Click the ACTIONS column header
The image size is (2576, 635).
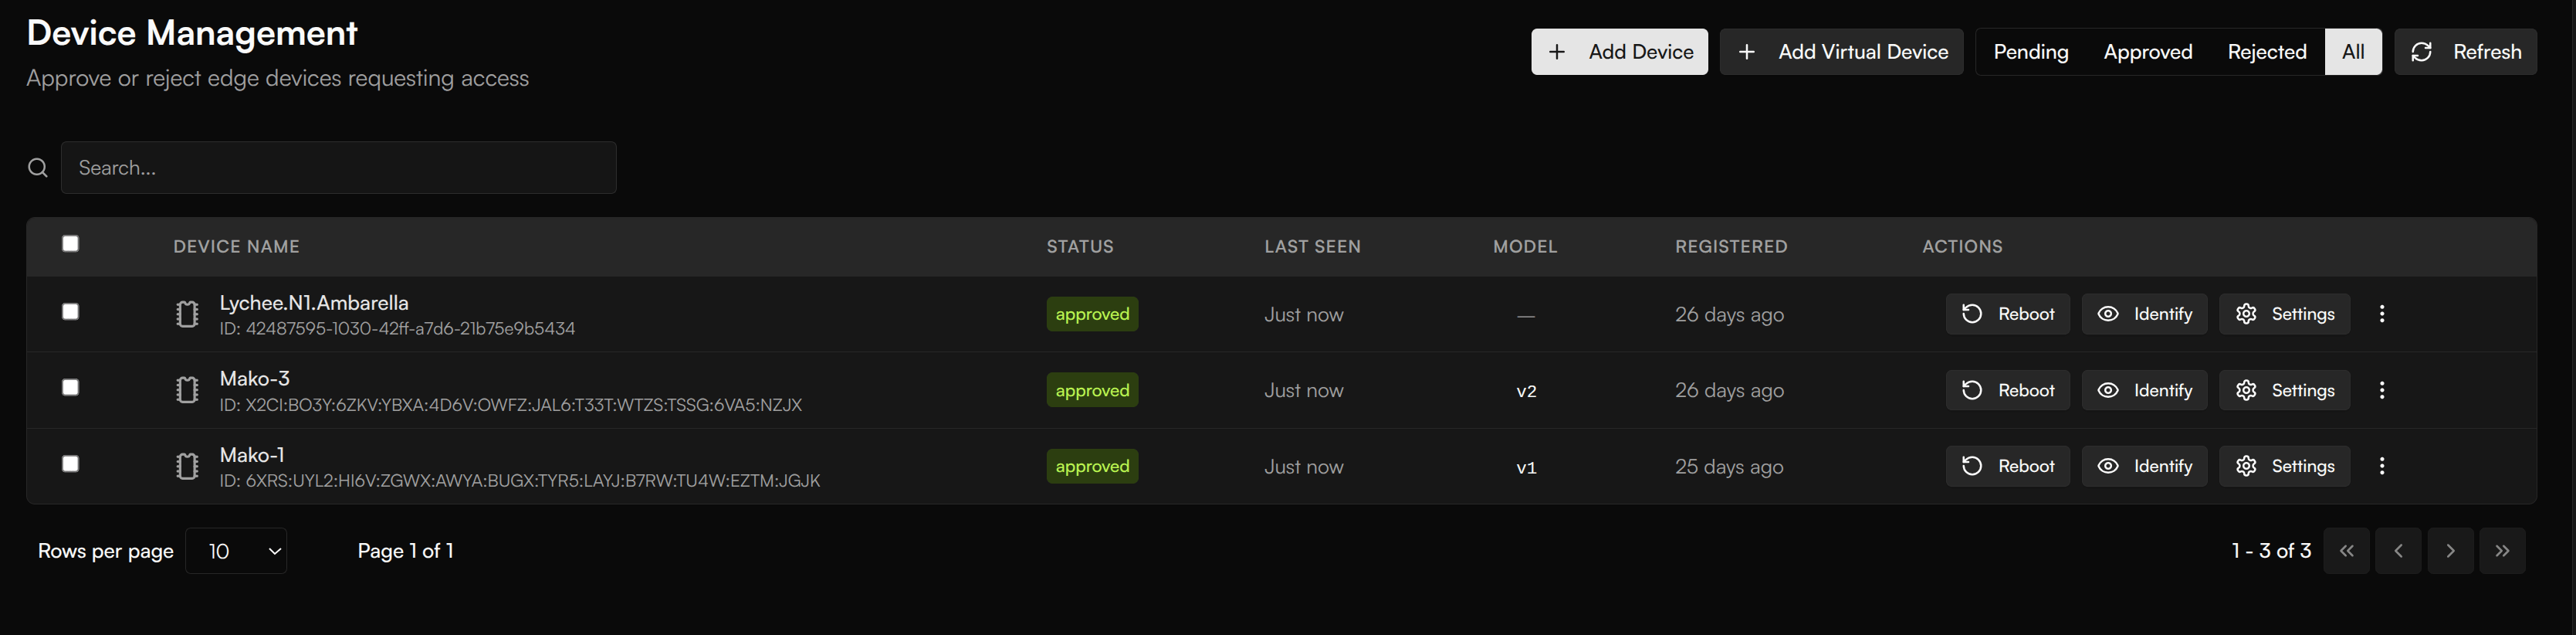(1962, 247)
